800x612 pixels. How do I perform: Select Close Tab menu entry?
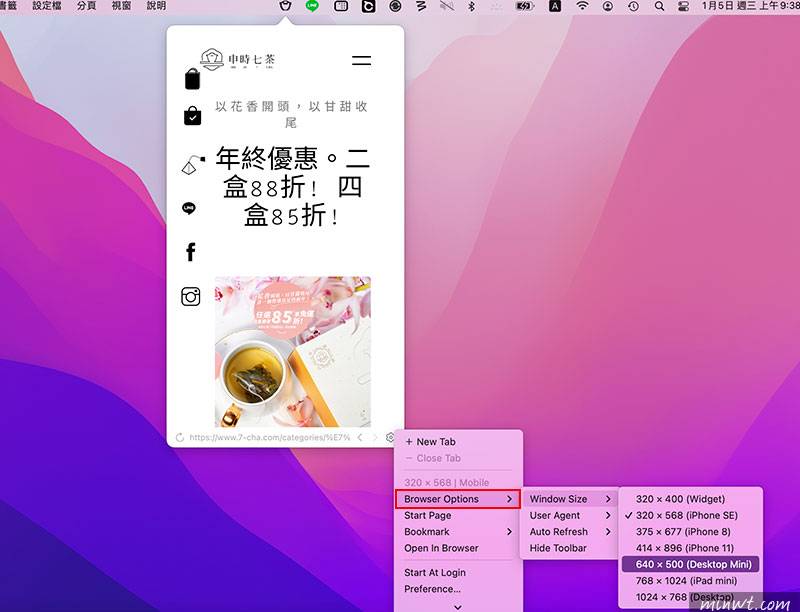click(458, 458)
